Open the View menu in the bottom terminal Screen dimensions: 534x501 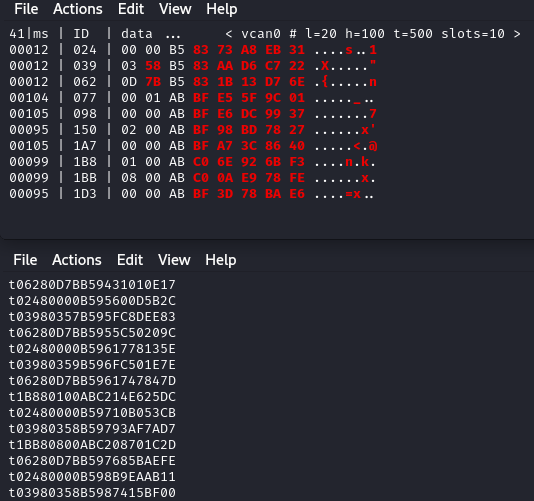tap(174, 260)
